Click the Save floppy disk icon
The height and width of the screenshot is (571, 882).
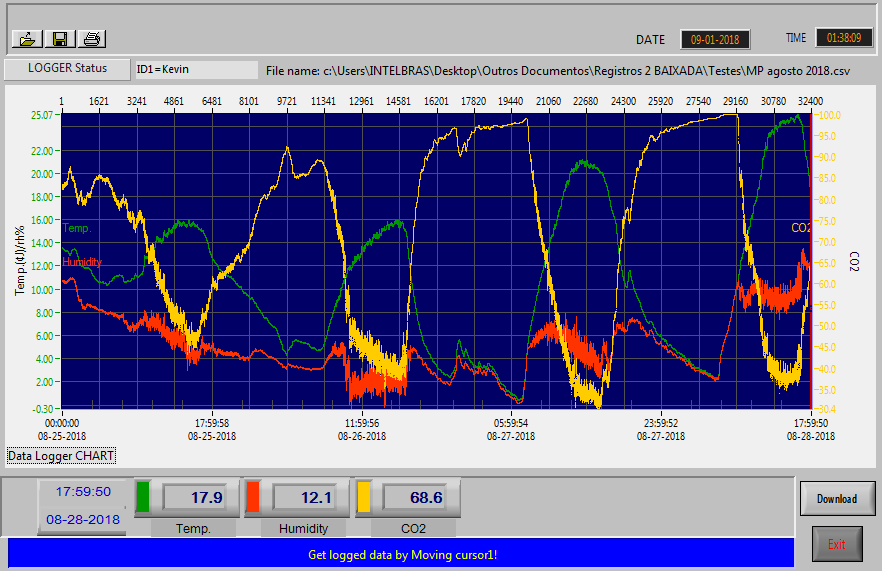point(60,39)
